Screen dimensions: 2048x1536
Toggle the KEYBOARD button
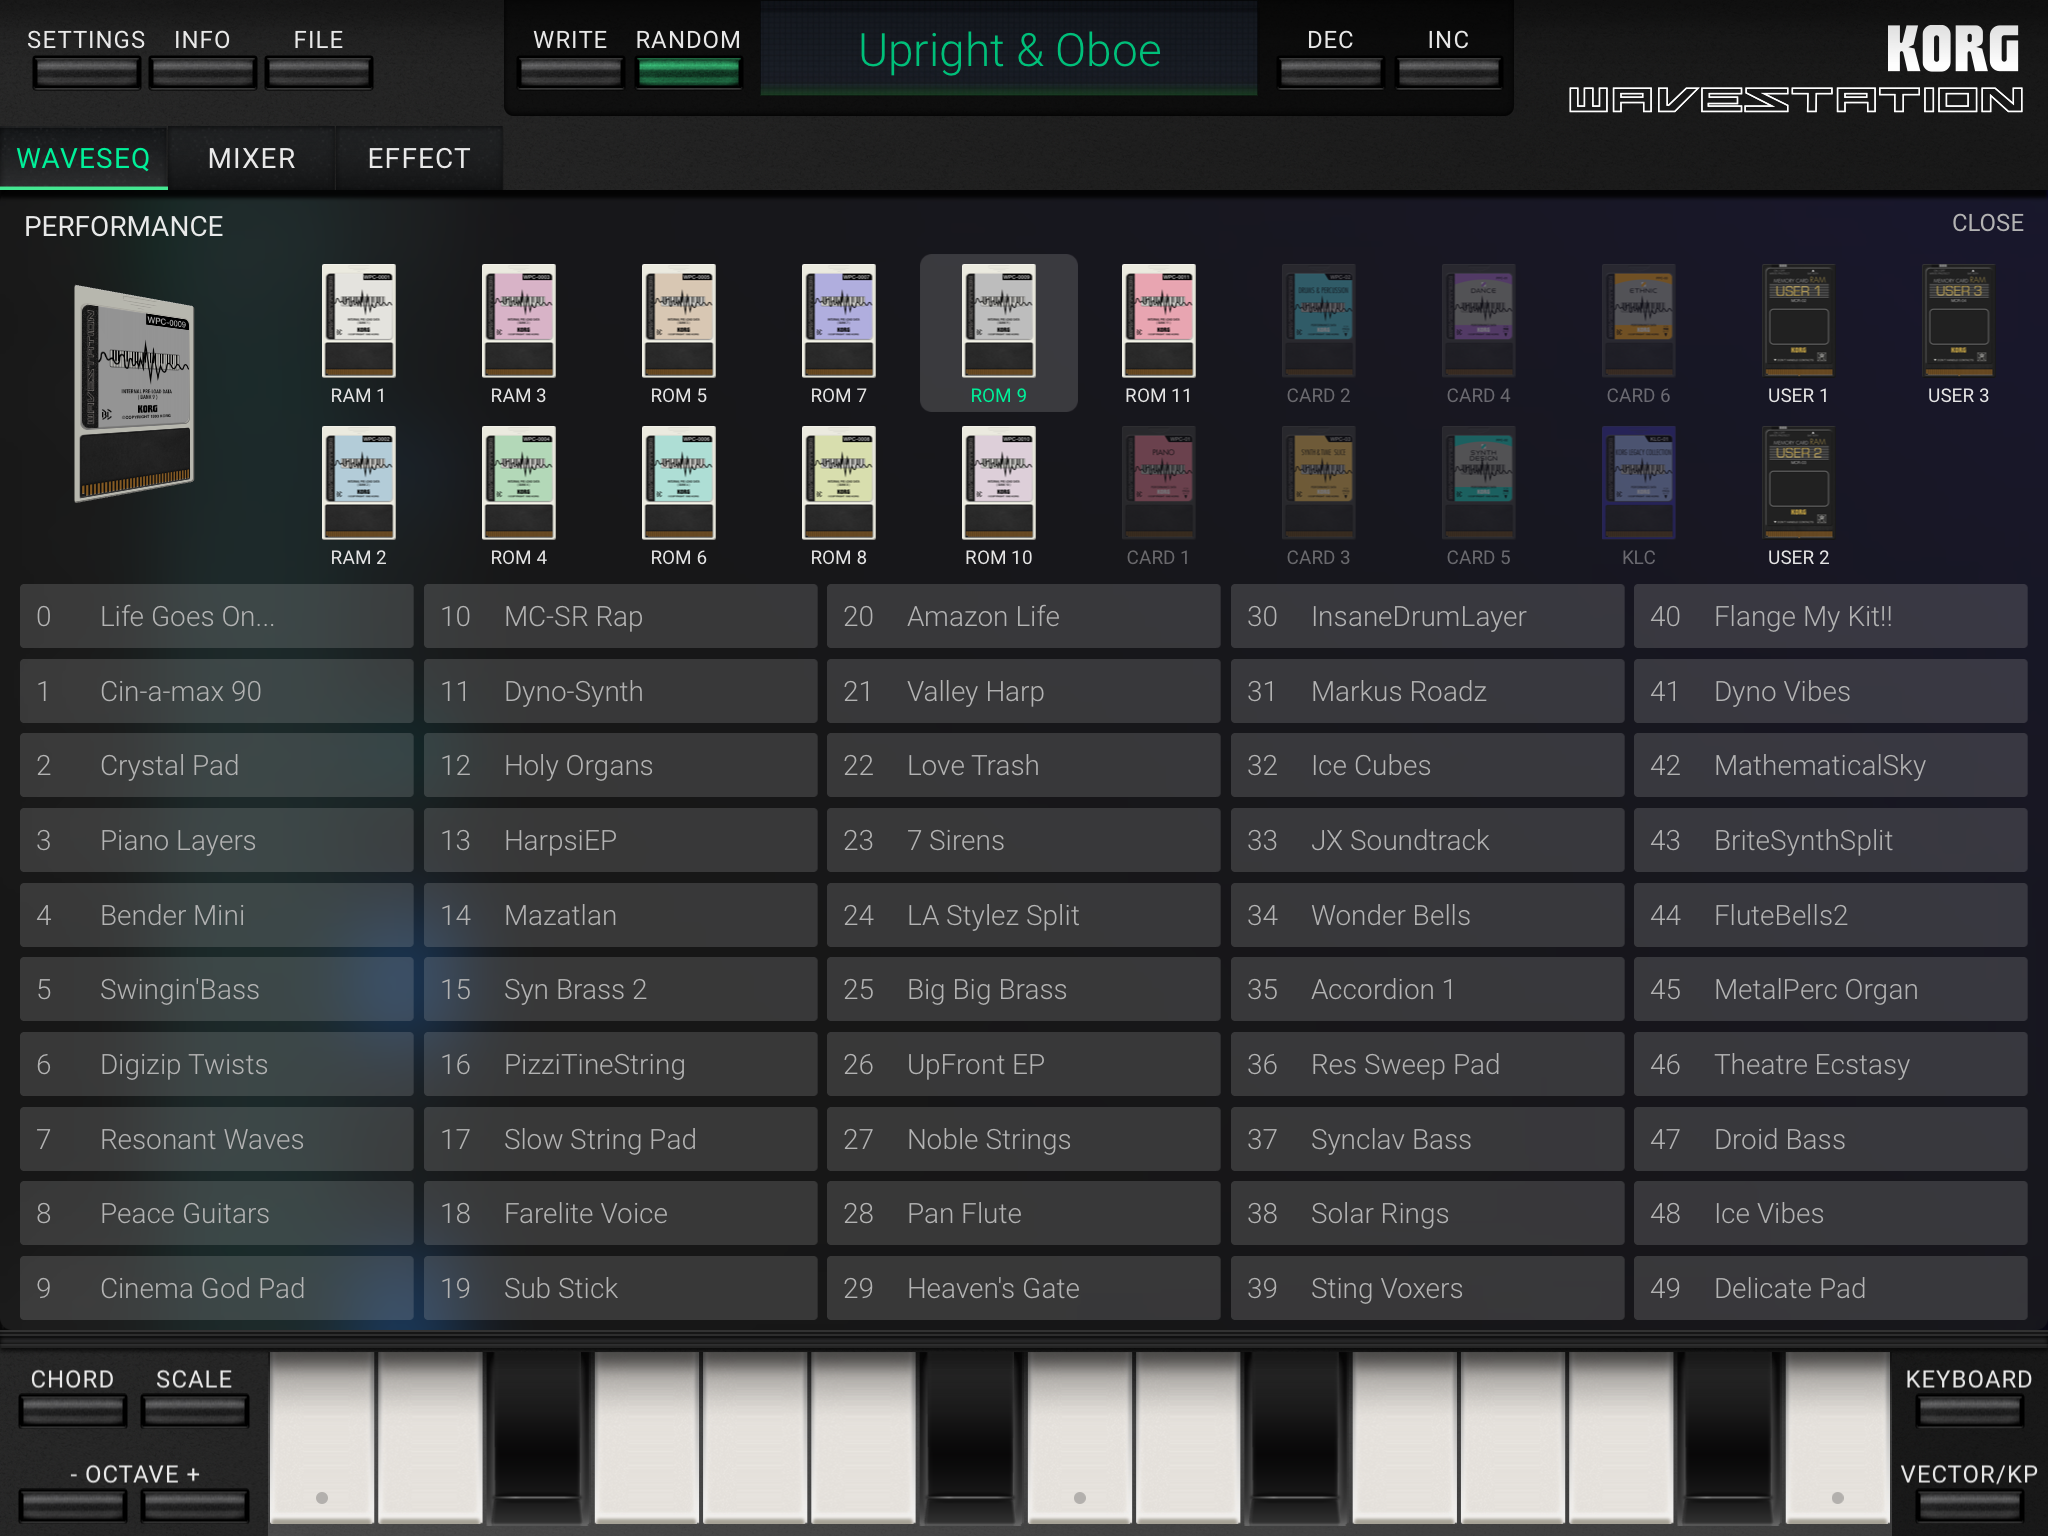pyautogui.click(x=1969, y=1410)
